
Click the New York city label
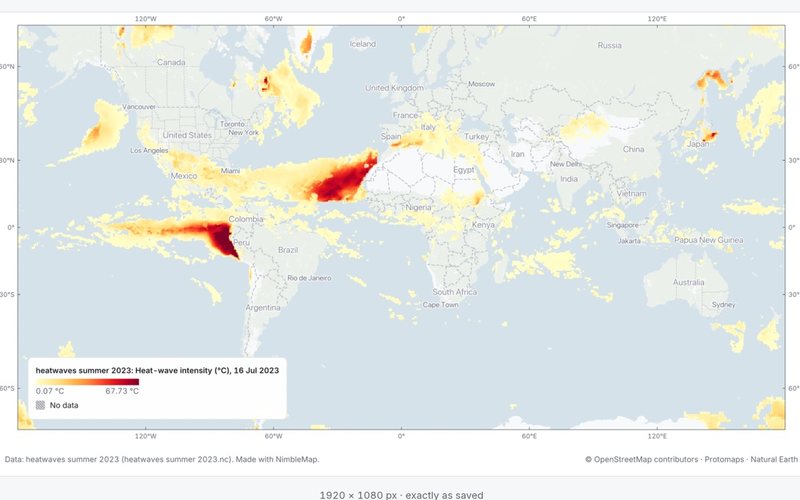pos(243,132)
